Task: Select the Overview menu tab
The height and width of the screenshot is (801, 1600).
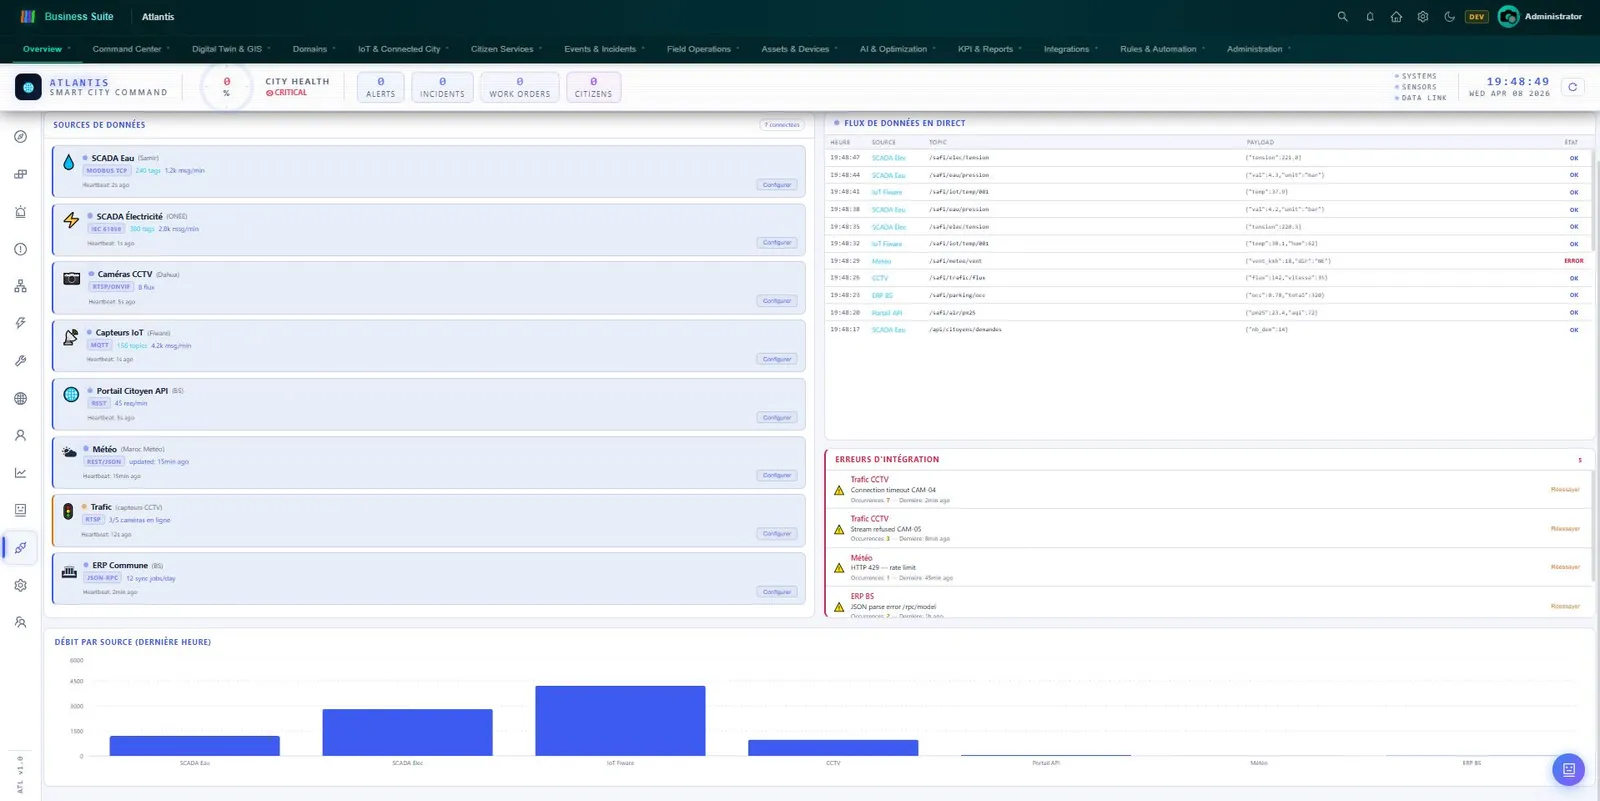Action: 46,49
